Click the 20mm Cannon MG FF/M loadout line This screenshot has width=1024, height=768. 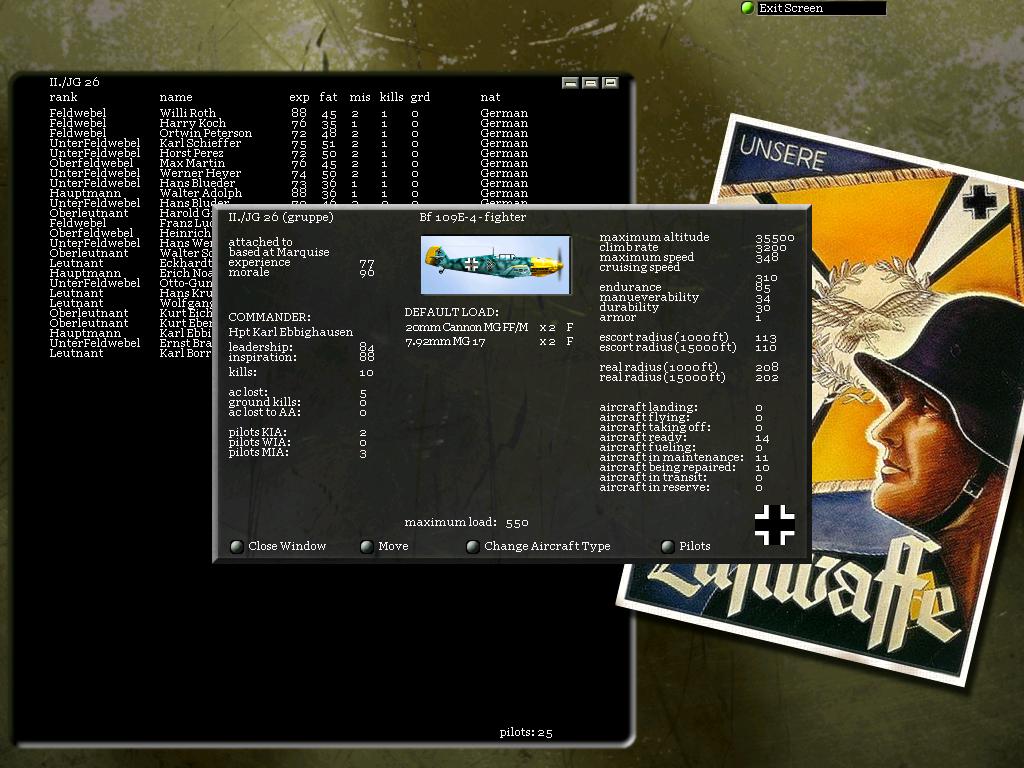click(x=489, y=327)
